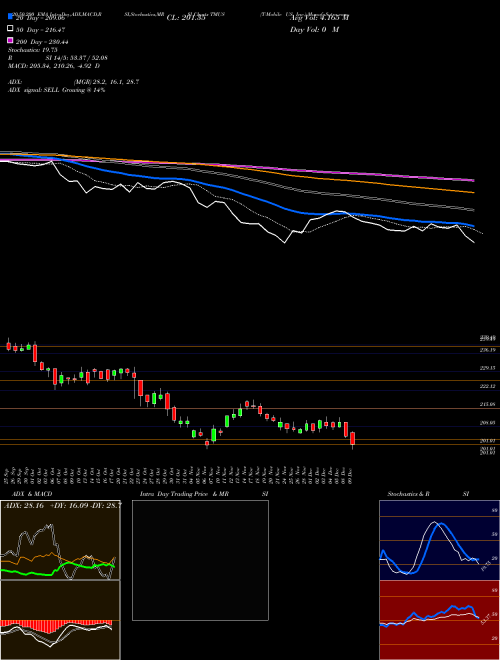Open the red RSI chart panel
Screen dimensions: 500x660
439,620
